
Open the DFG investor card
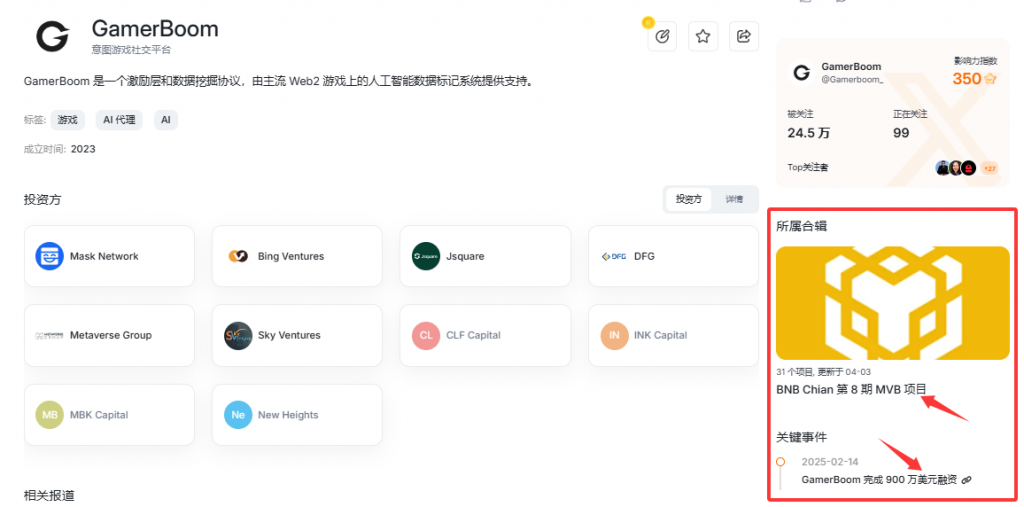coord(673,256)
